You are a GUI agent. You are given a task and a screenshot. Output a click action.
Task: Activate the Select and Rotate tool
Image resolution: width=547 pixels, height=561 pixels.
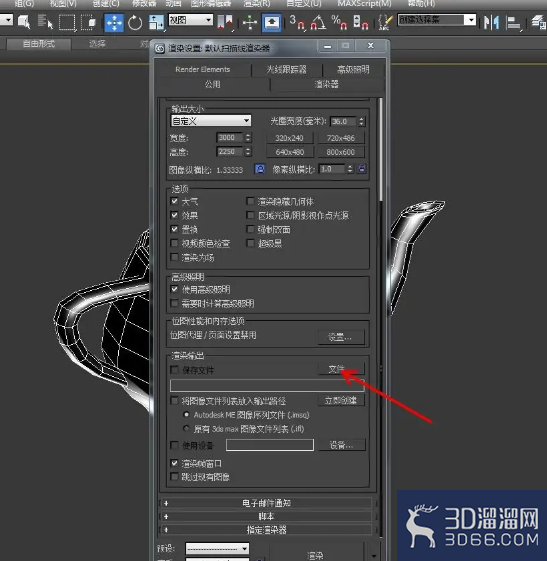pos(135,23)
